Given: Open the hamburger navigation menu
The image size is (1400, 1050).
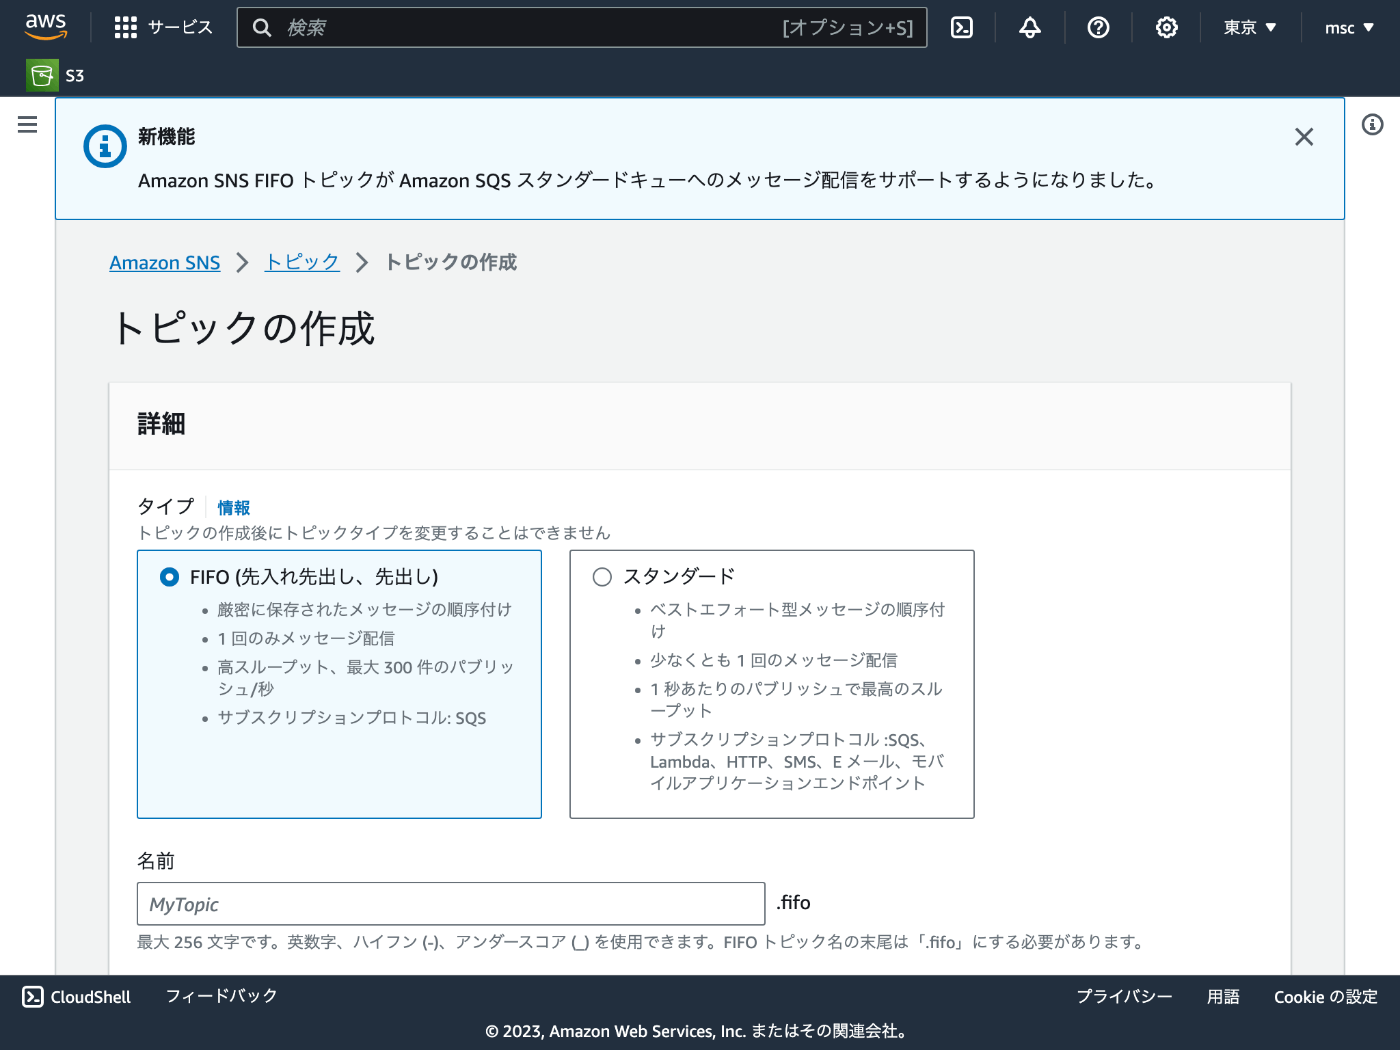Looking at the screenshot, I should (x=28, y=124).
